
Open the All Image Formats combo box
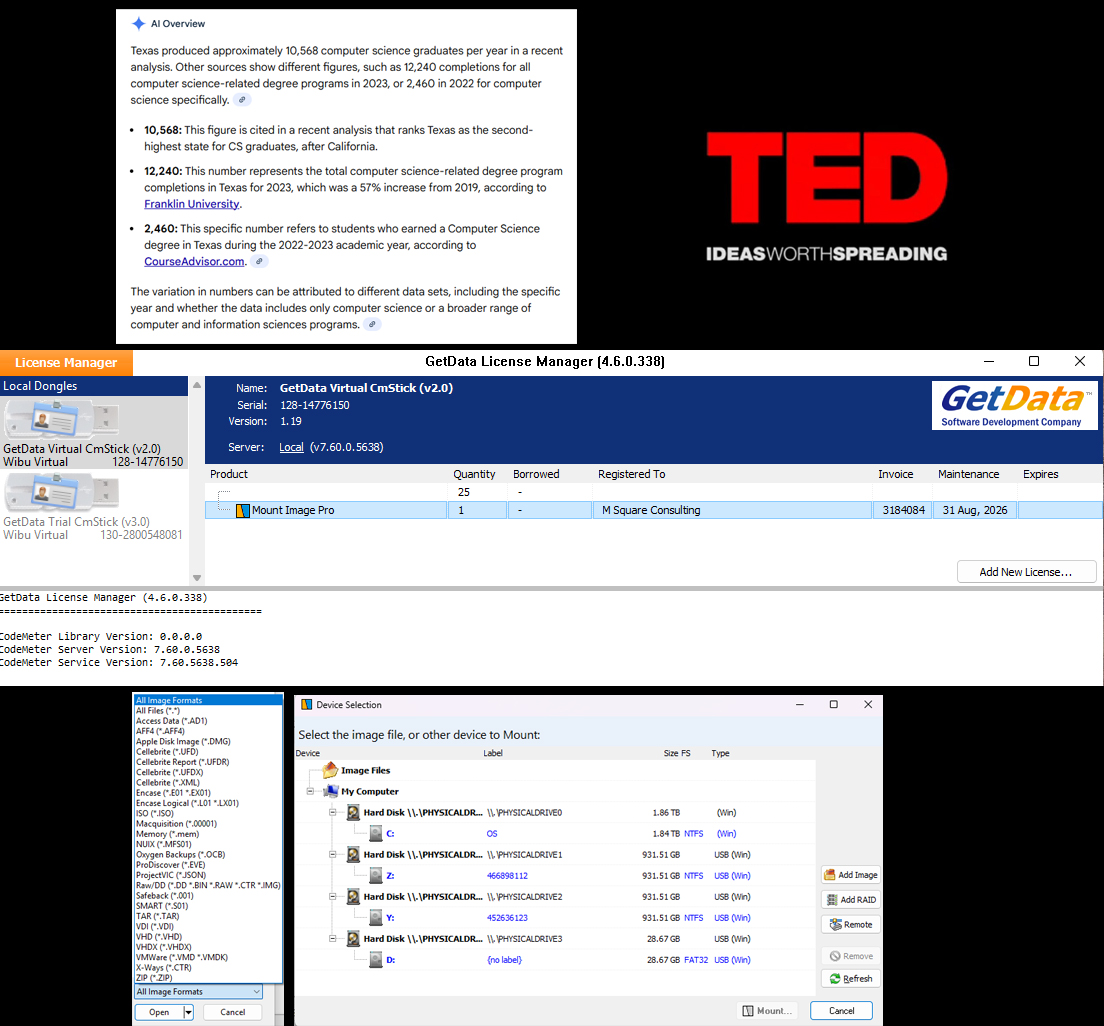click(198, 992)
